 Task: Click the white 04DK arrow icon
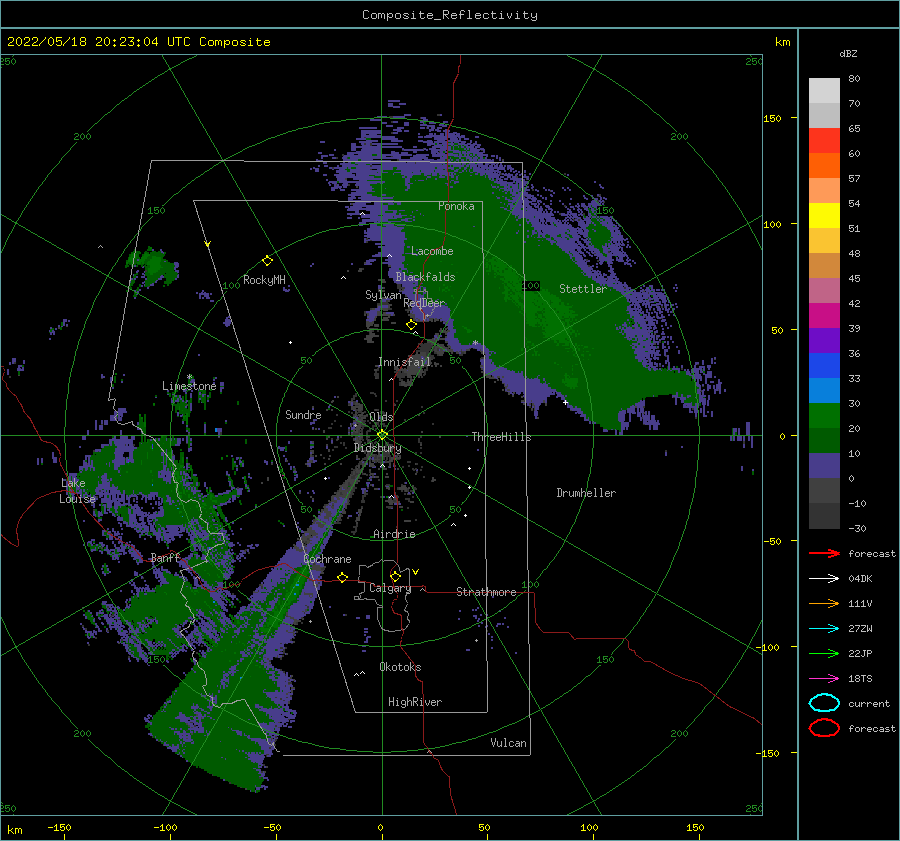(x=824, y=579)
